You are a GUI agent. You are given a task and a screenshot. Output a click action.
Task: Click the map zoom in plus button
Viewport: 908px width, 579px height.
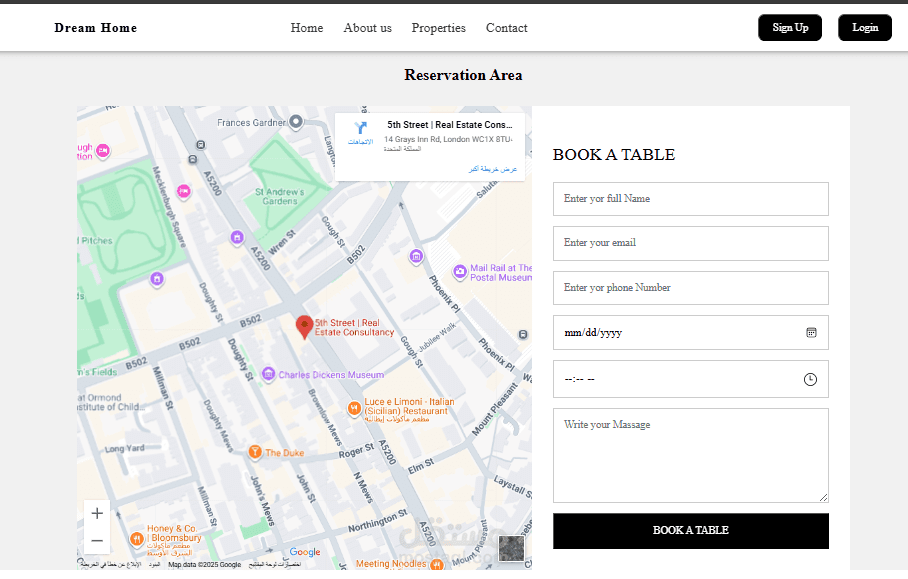coord(97,513)
